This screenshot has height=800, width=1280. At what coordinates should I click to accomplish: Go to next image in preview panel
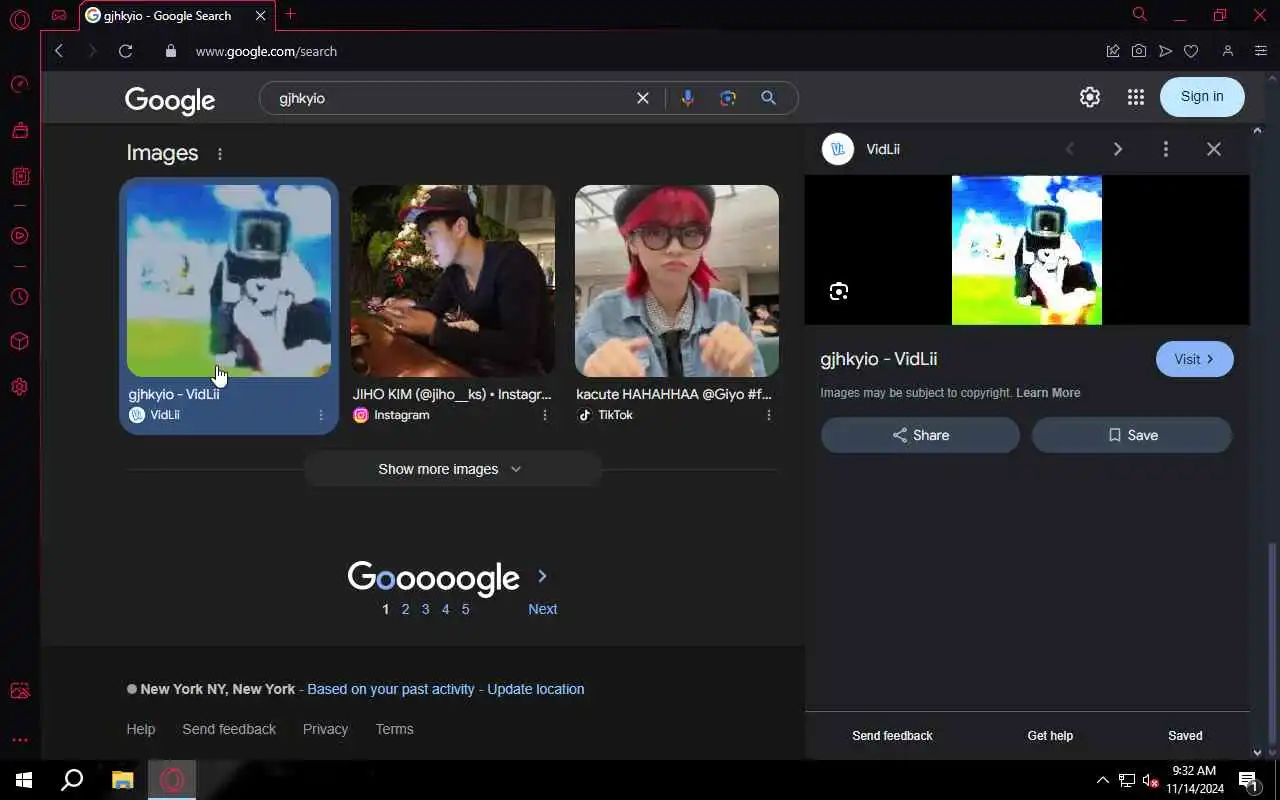(x=1118, y=149)
